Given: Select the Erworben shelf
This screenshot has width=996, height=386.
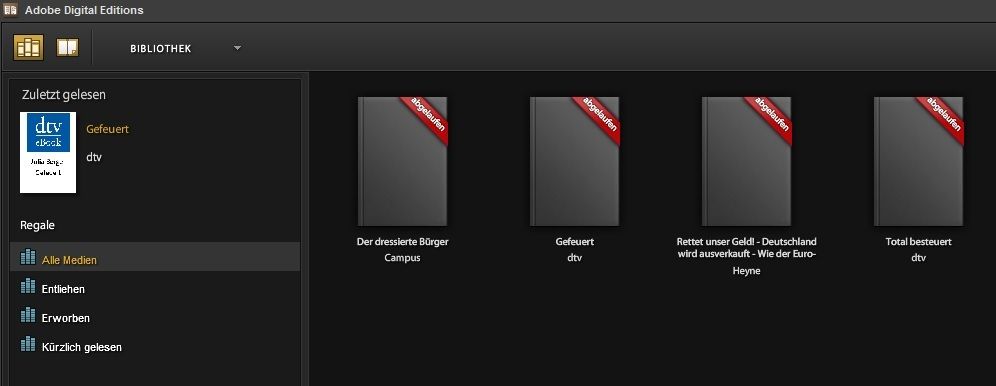Looking at the screenshot, I should pos(155,316).
